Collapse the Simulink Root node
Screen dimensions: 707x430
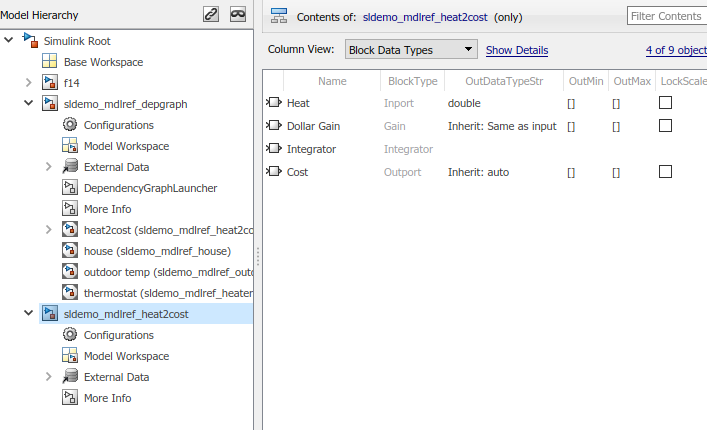(9, 40)
